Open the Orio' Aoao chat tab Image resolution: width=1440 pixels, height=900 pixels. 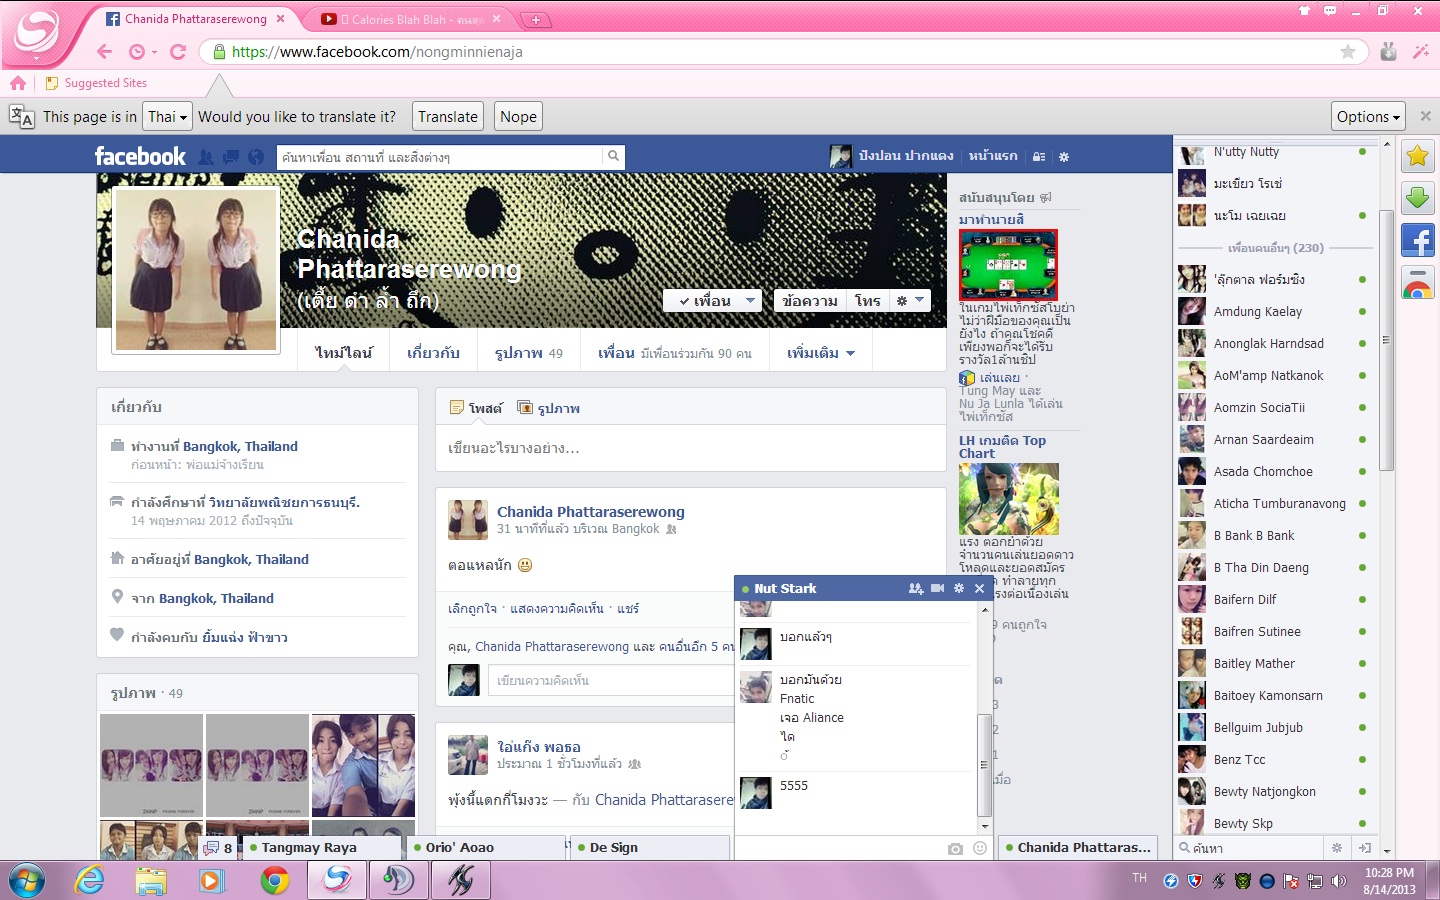[x=486, y=848]
